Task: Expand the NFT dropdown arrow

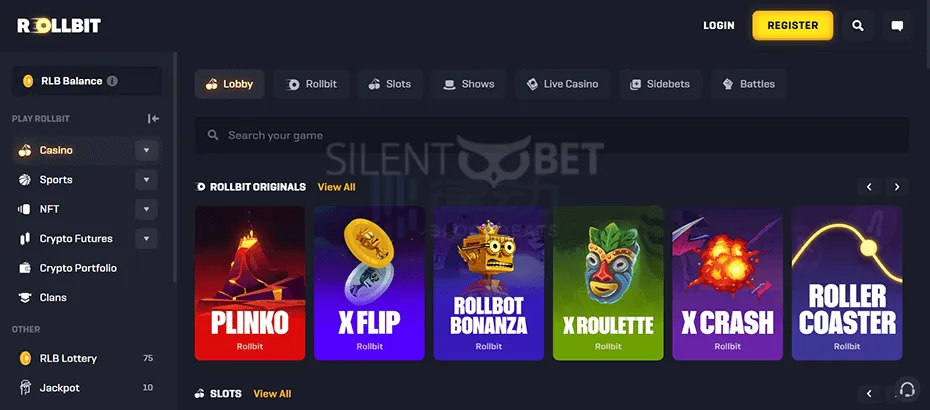Action: coord(146,209)
